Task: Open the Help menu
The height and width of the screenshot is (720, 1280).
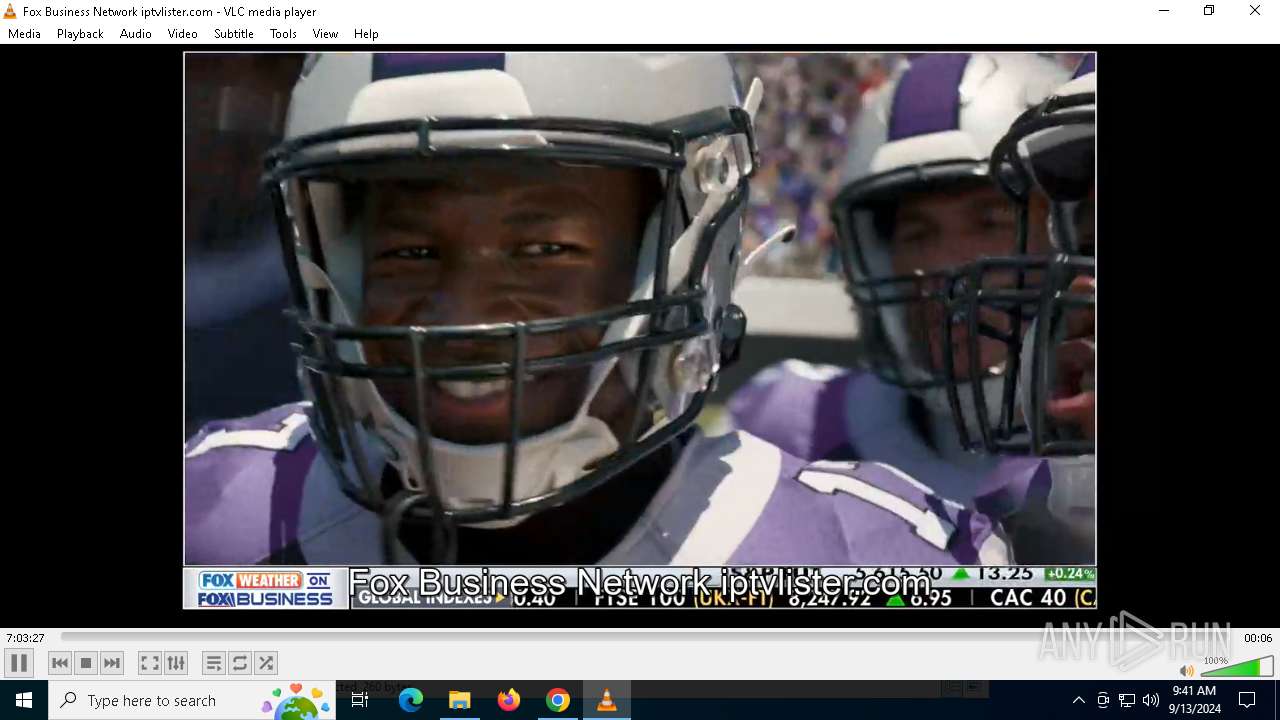Action: click(x=366, y=34)
